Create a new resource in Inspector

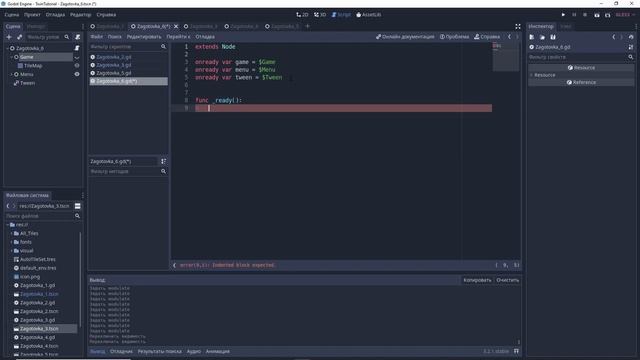(x=531, y=37)
